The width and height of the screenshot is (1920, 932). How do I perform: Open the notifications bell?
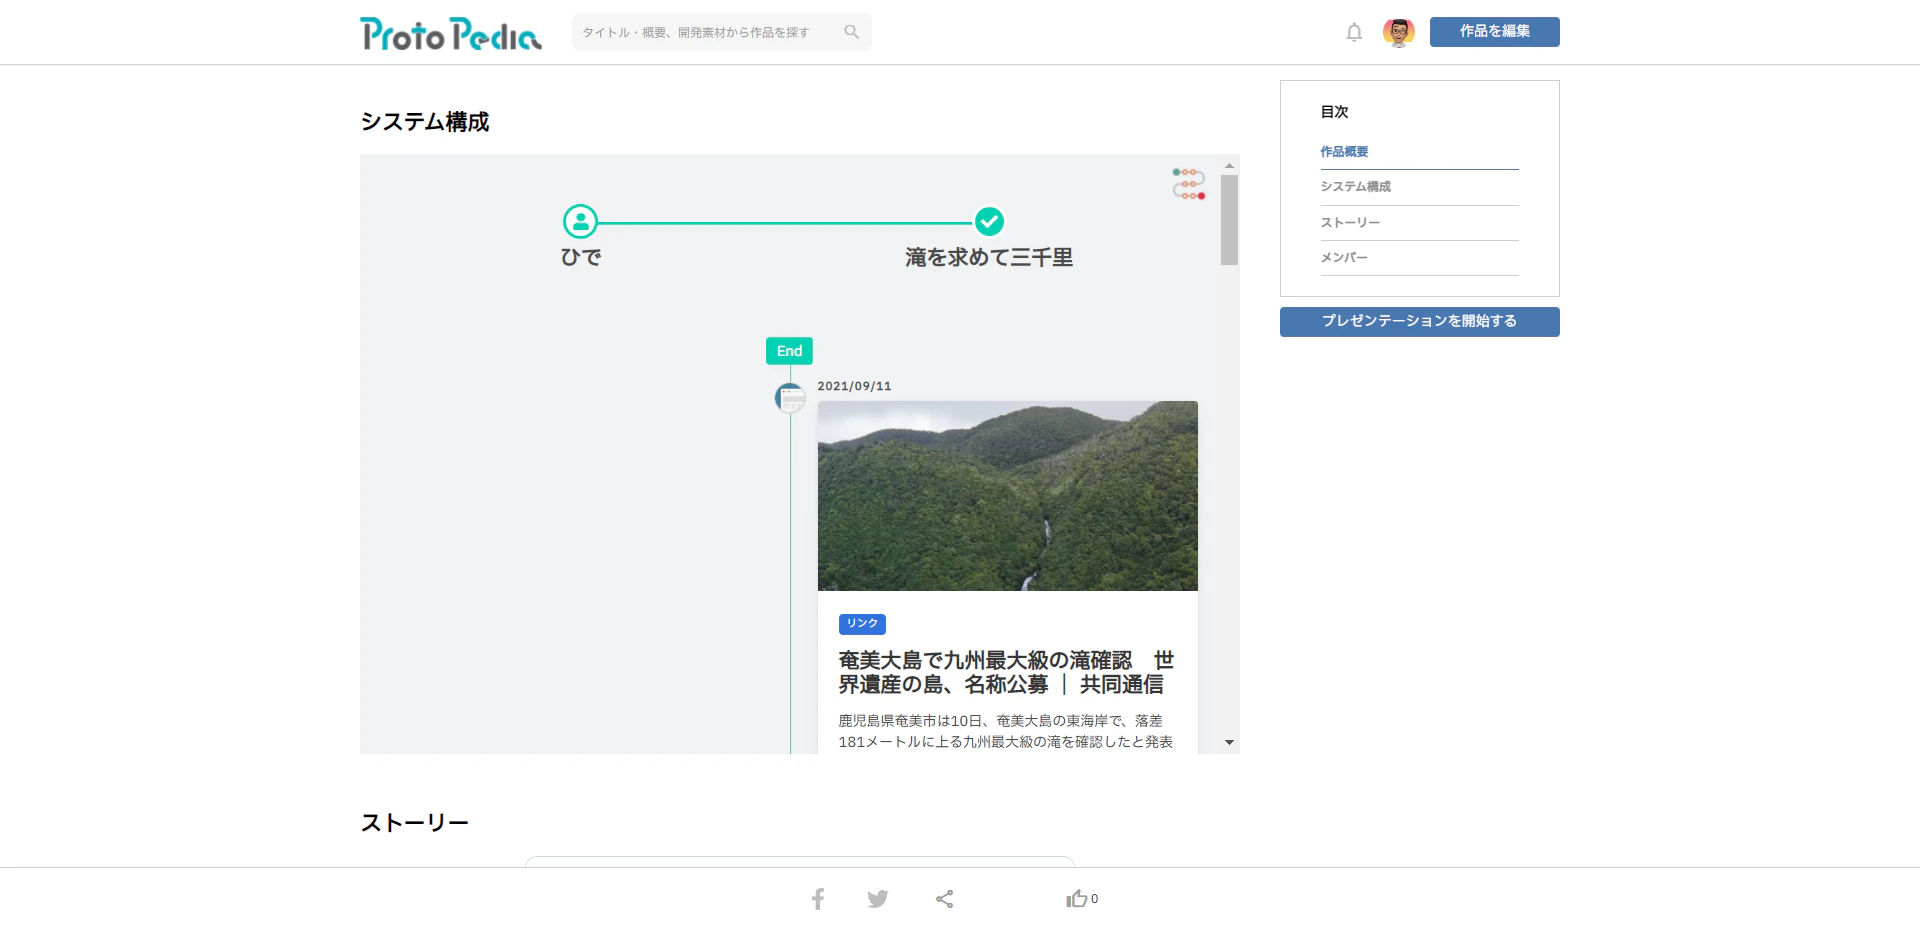(x=1354, y=32)
